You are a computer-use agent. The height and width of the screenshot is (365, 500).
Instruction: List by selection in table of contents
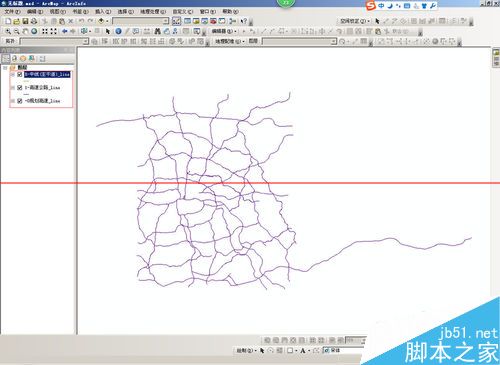click(x=32, y=58)
